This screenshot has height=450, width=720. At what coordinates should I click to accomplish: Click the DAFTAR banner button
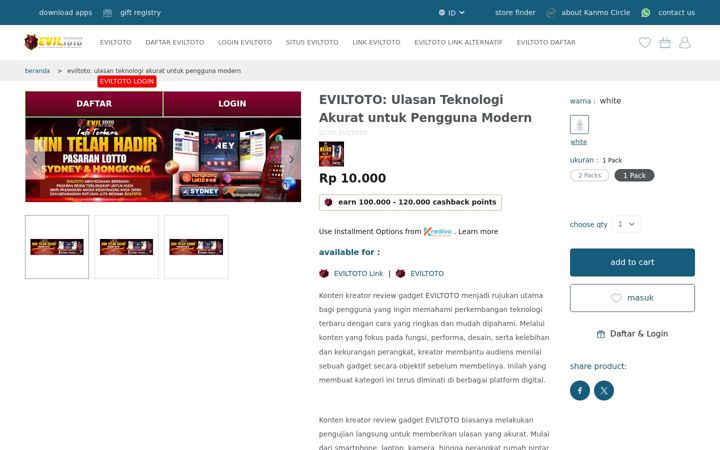(94, 103)
